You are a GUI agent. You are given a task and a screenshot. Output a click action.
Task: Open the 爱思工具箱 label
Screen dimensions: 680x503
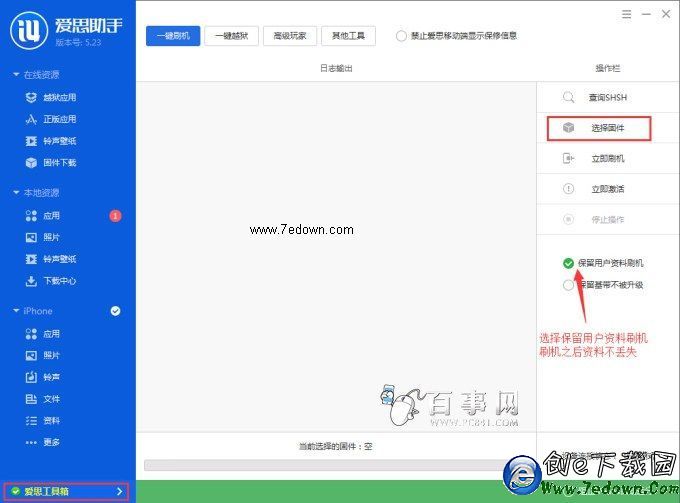click(x=46, y=491)
